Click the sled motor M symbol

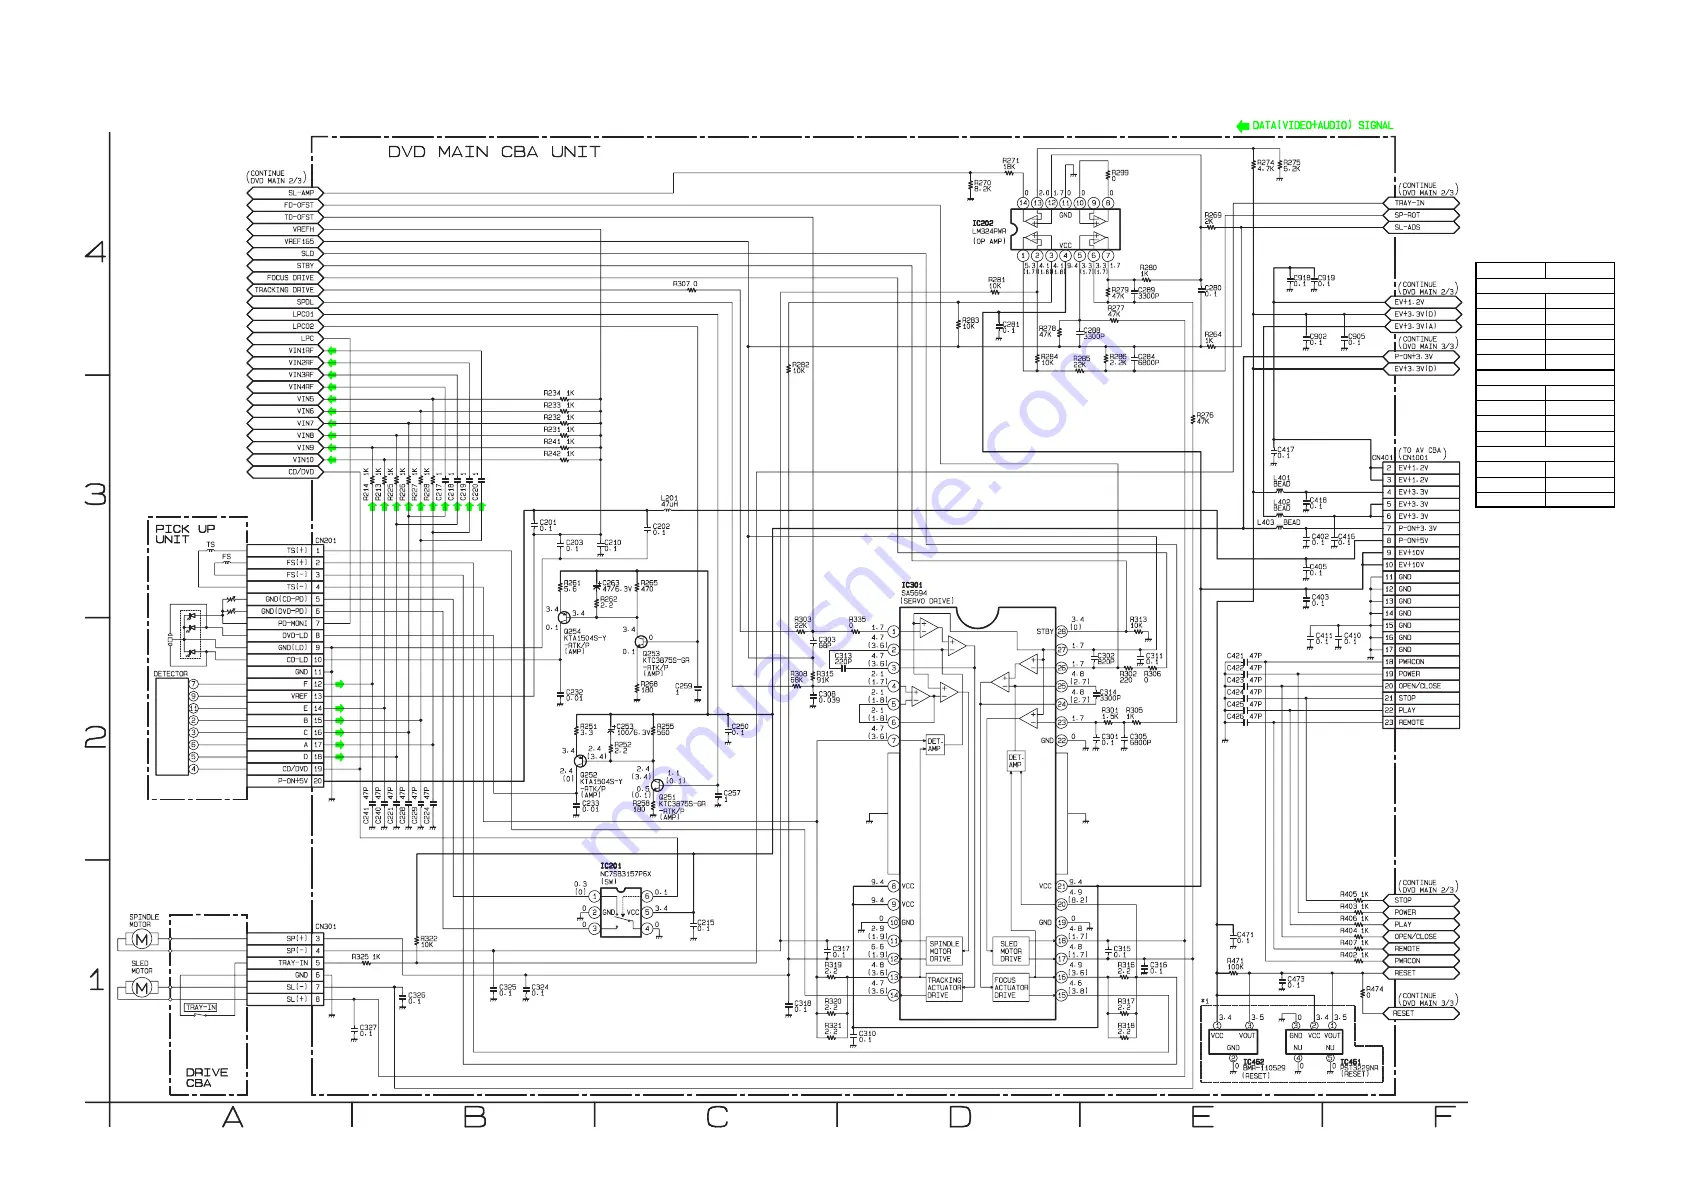point(141,988)
